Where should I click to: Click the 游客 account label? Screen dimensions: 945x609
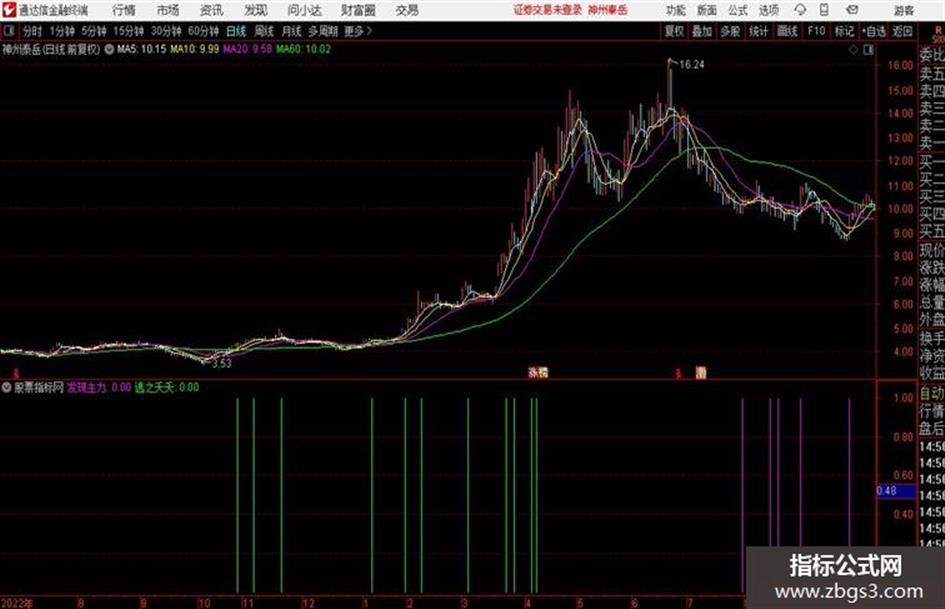pos(904,10)
